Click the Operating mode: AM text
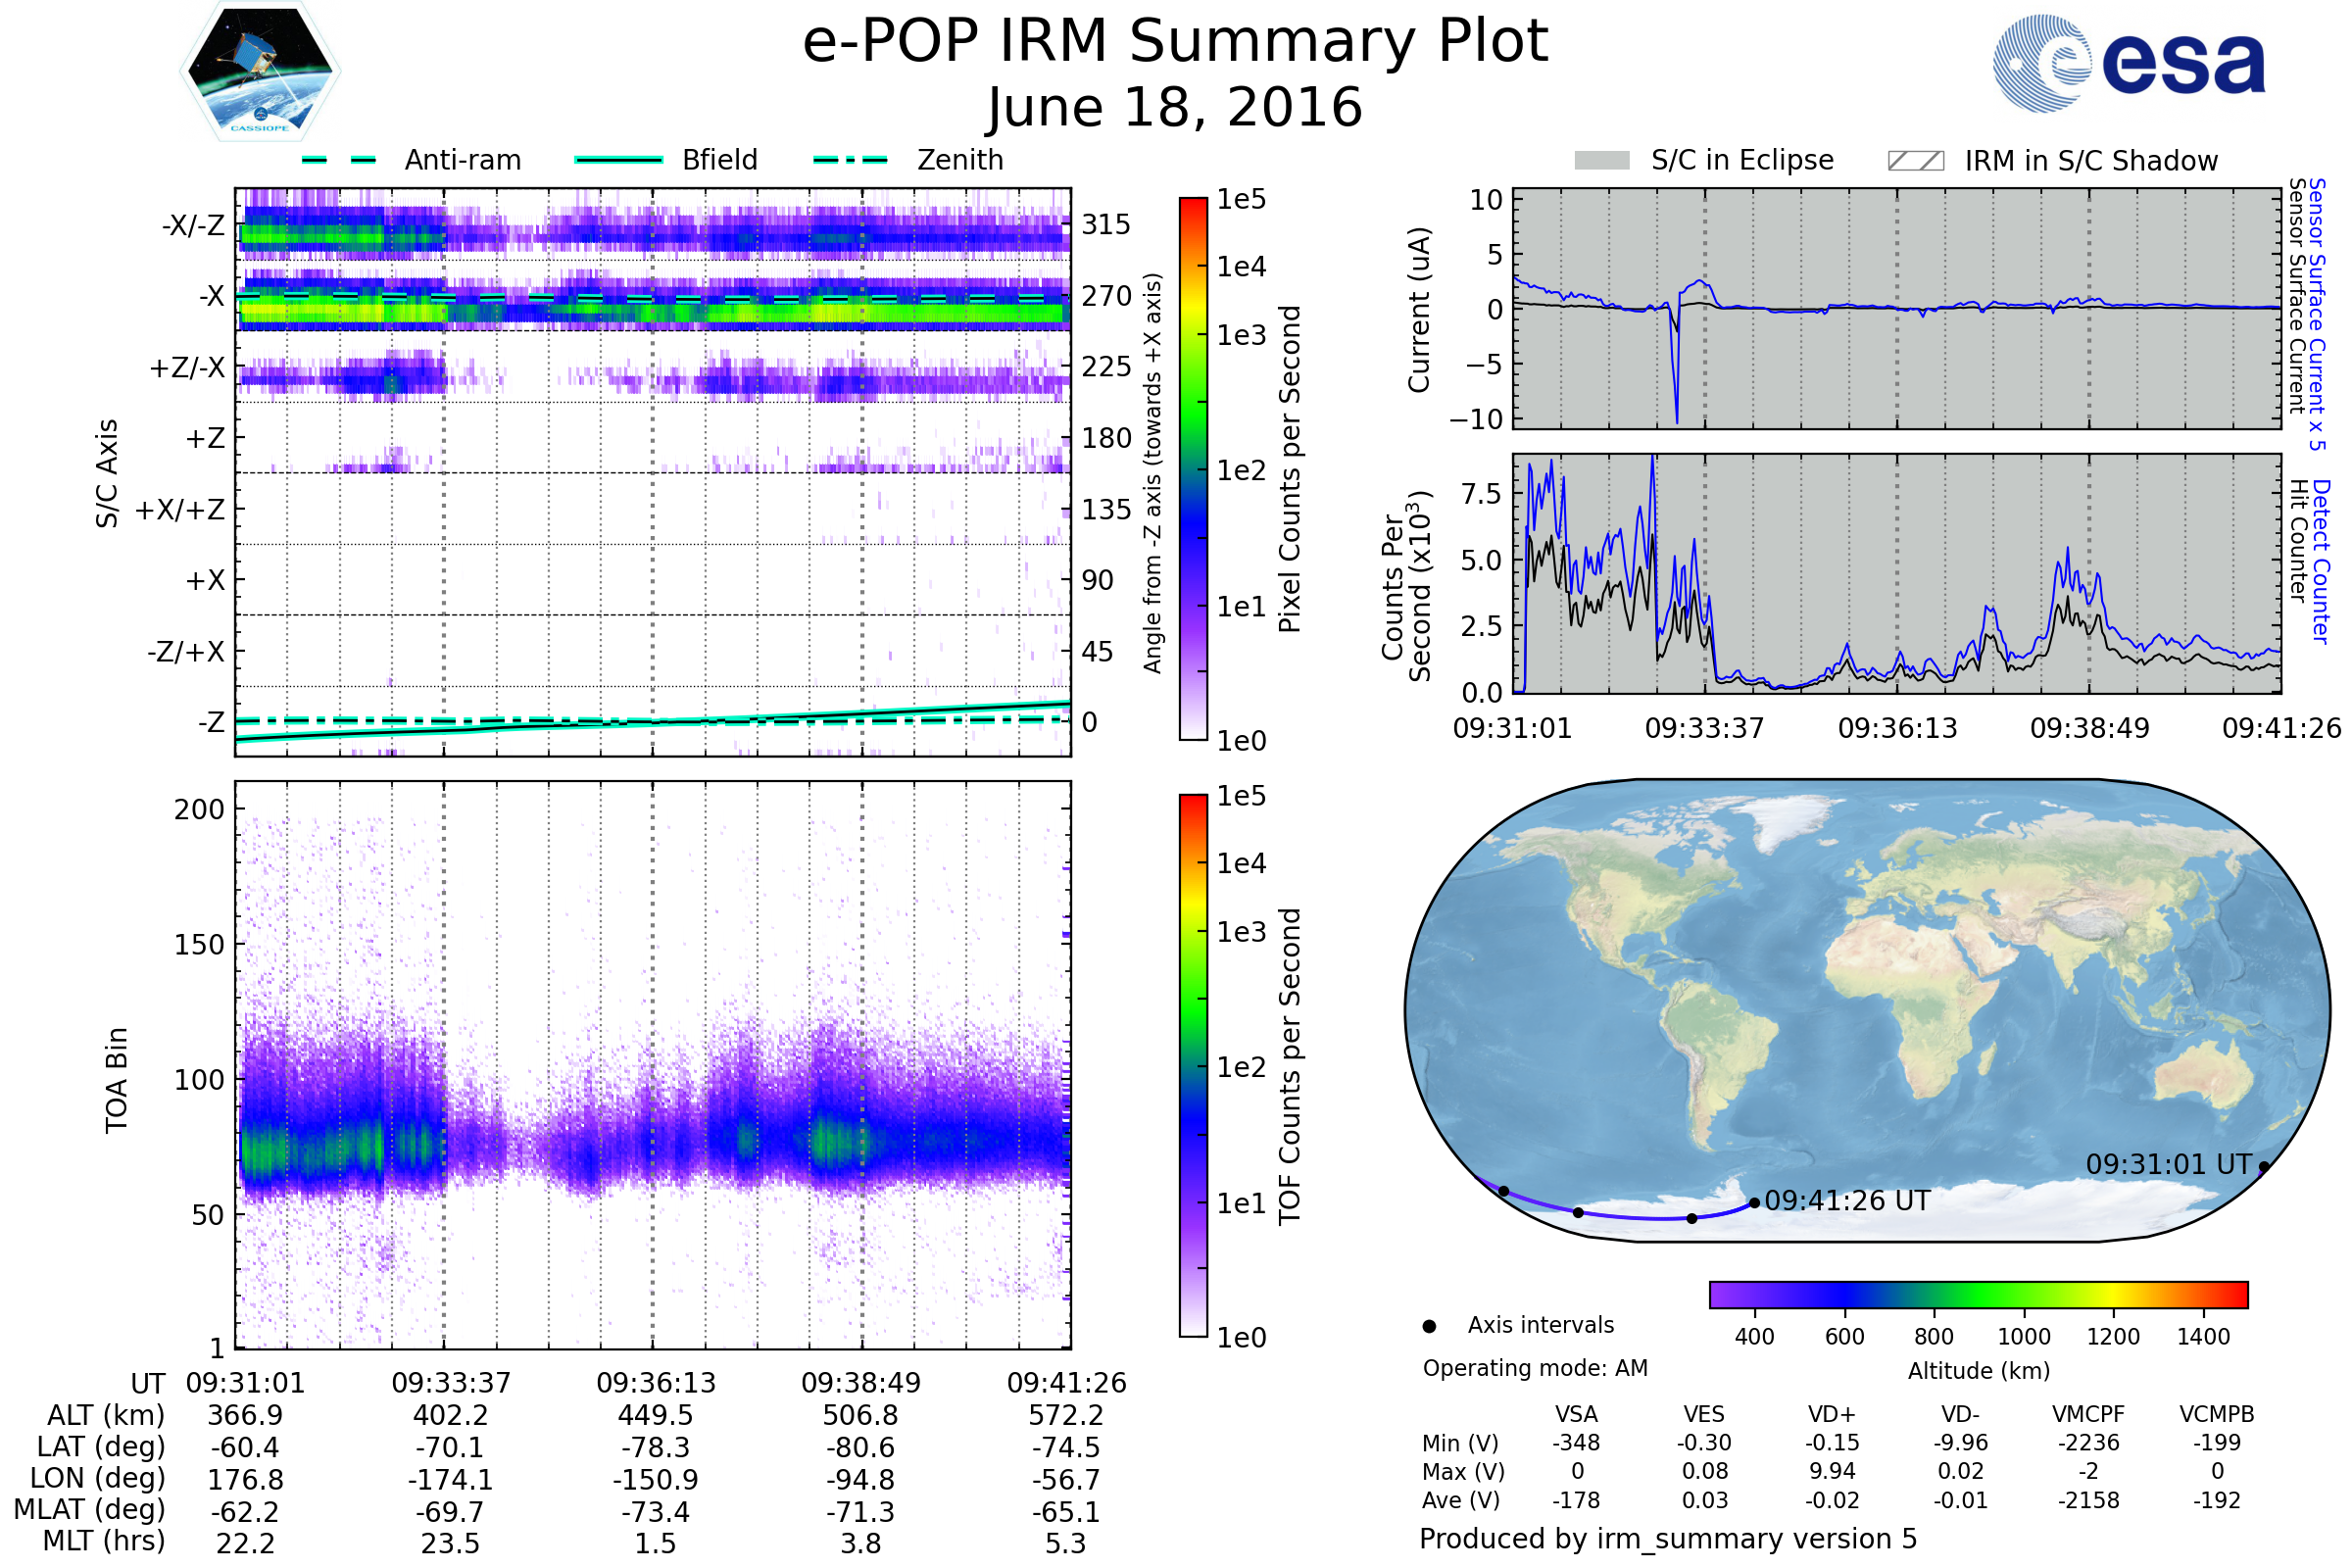The height and width of the screenshot is (1568, 2352). pyautogui.click(x=1535, y=1368)
